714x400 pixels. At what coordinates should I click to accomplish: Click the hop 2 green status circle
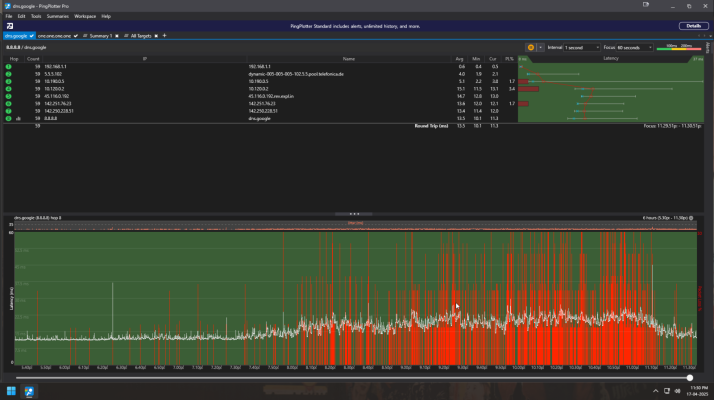pos(8,74)
